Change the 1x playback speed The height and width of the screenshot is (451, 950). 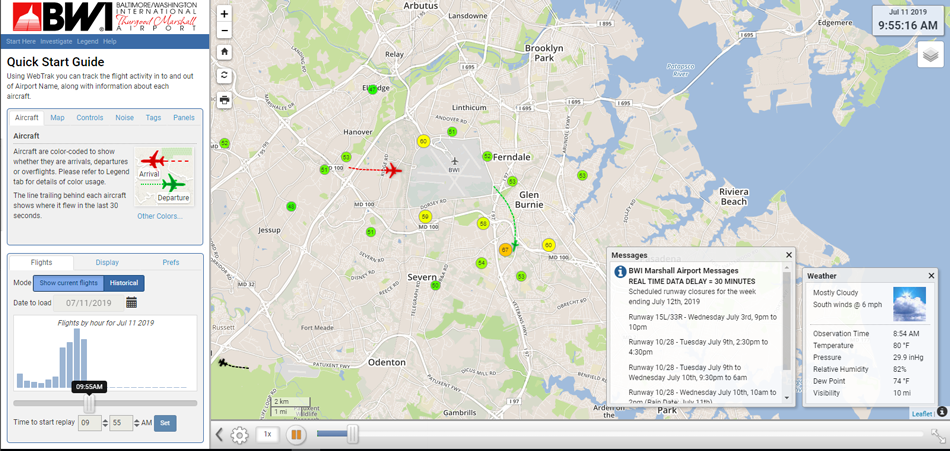point(267,435)
